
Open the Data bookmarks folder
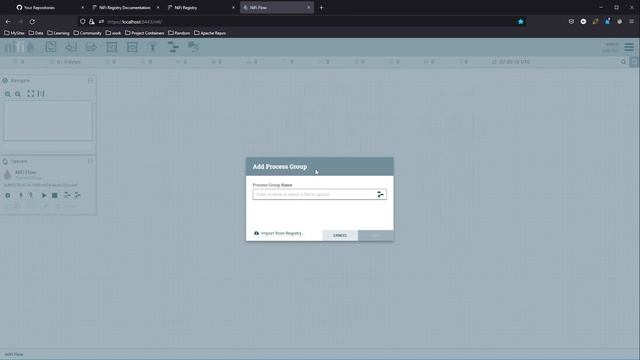click(36, 33)
